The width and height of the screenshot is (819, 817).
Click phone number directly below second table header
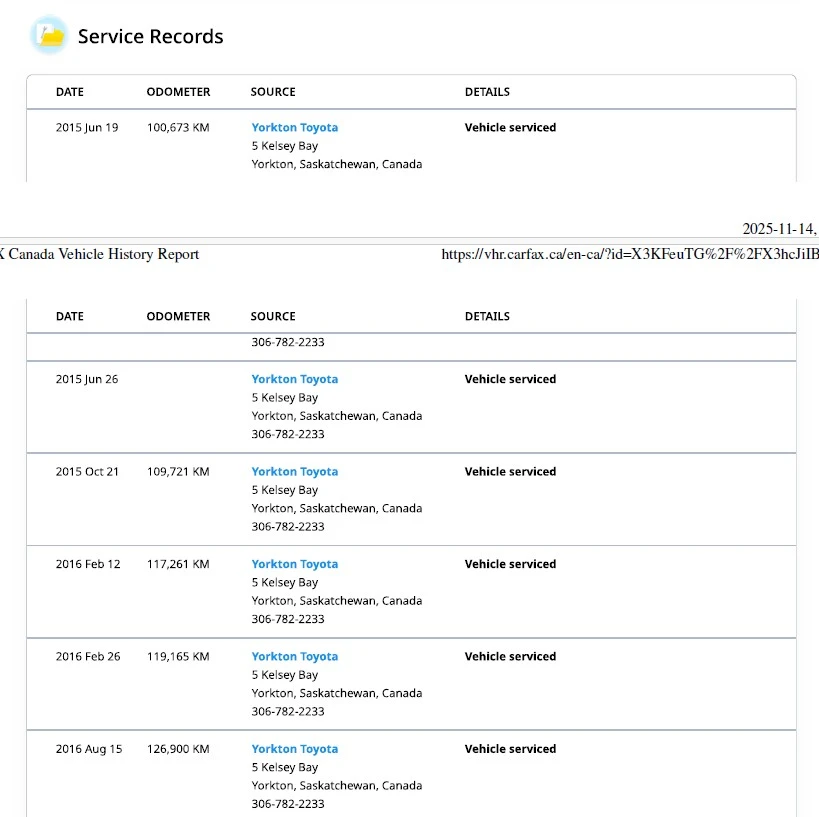click(x=288, y=342)
